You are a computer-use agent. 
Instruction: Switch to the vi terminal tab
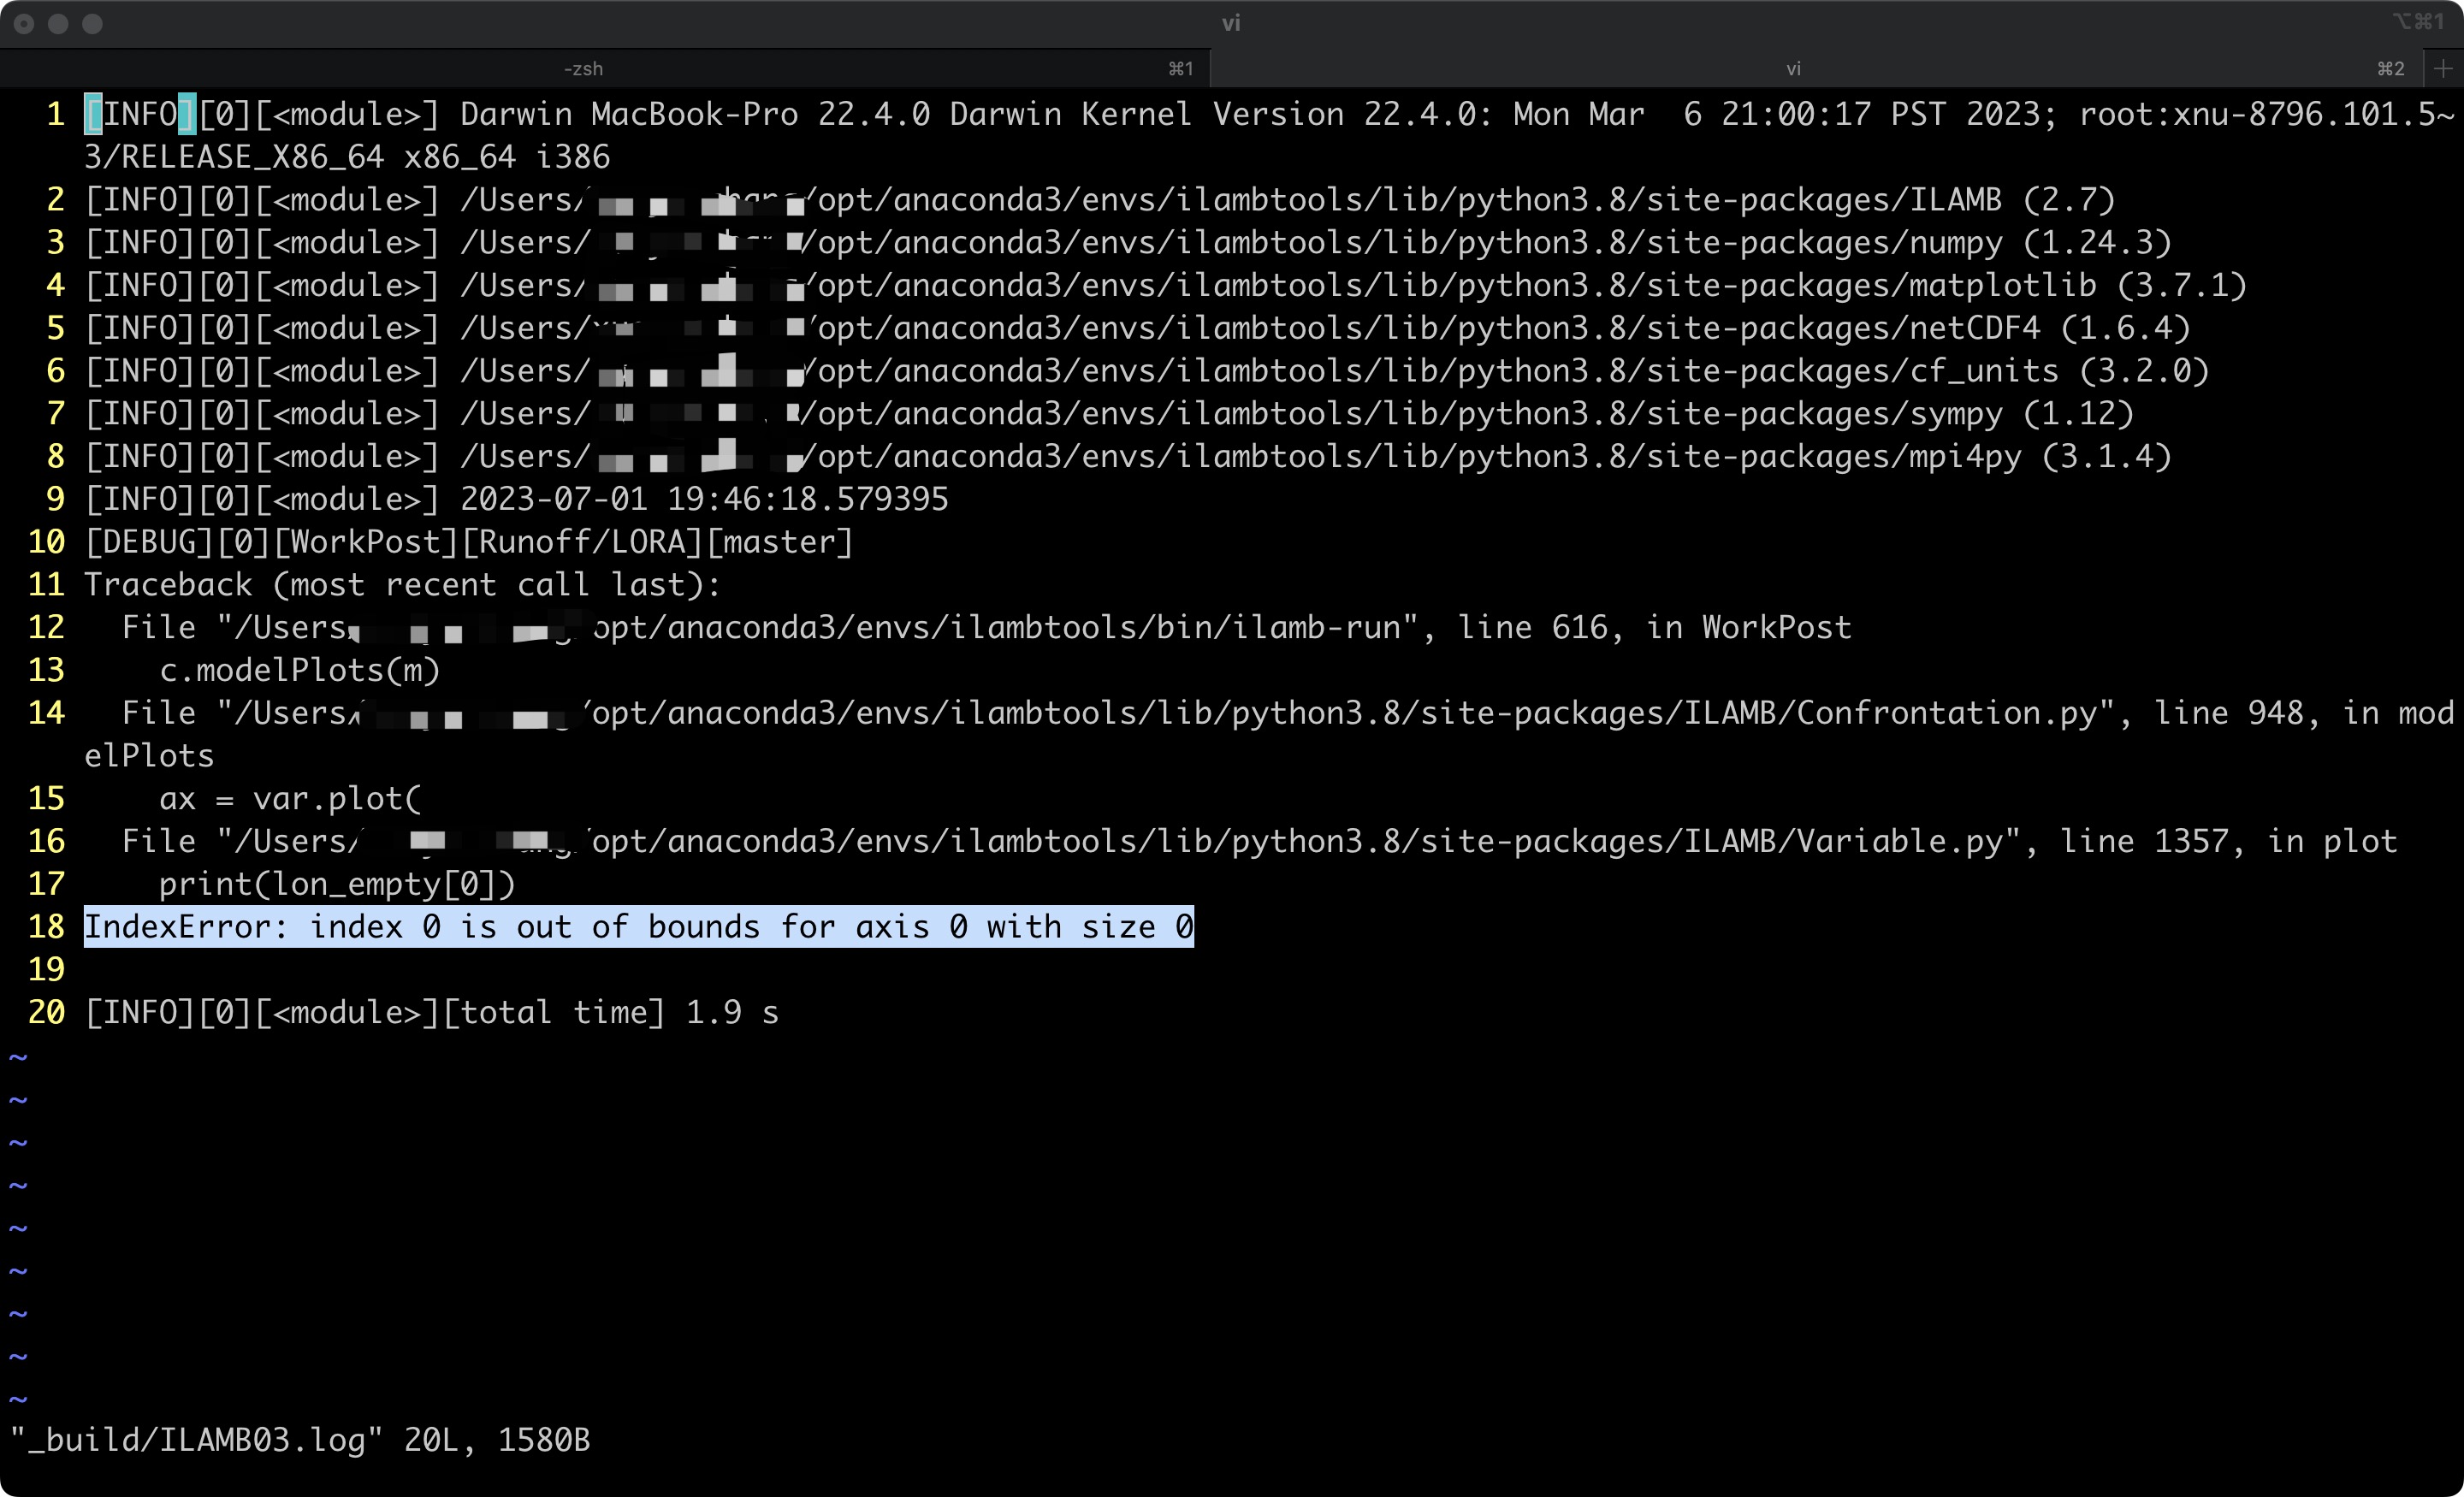pyautogui.click(x=1793, y=69)
